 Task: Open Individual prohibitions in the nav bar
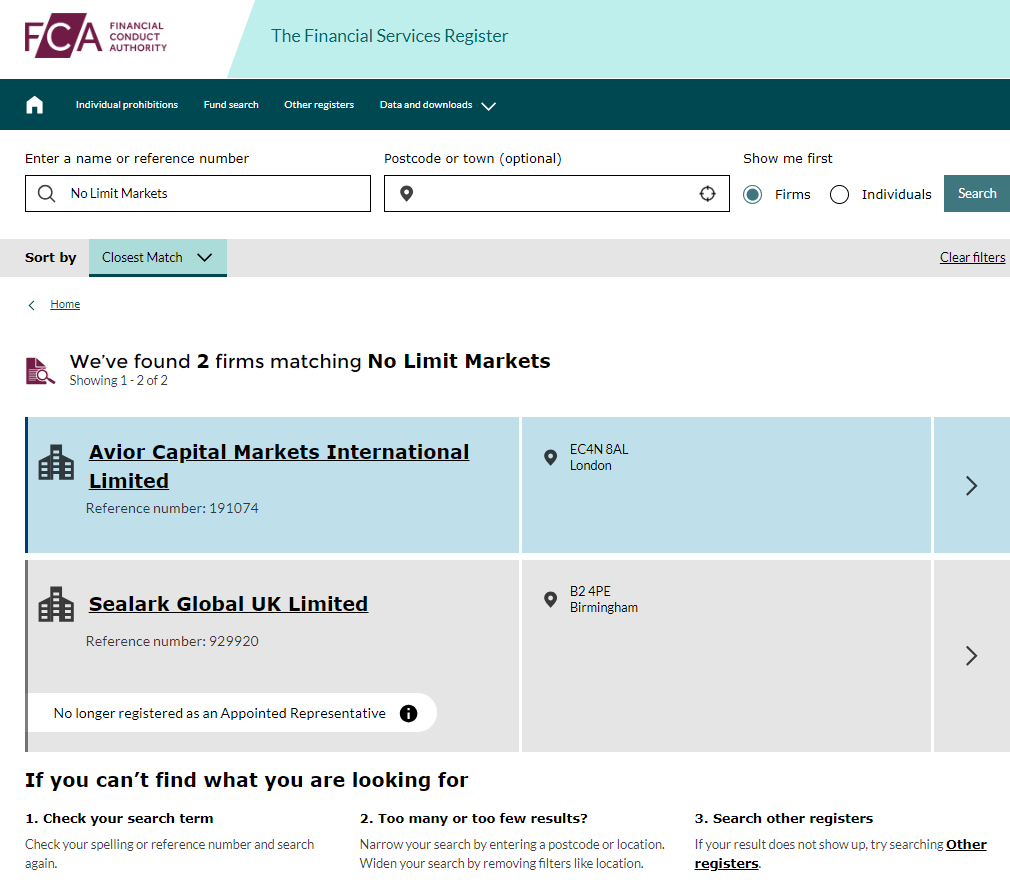127,105
